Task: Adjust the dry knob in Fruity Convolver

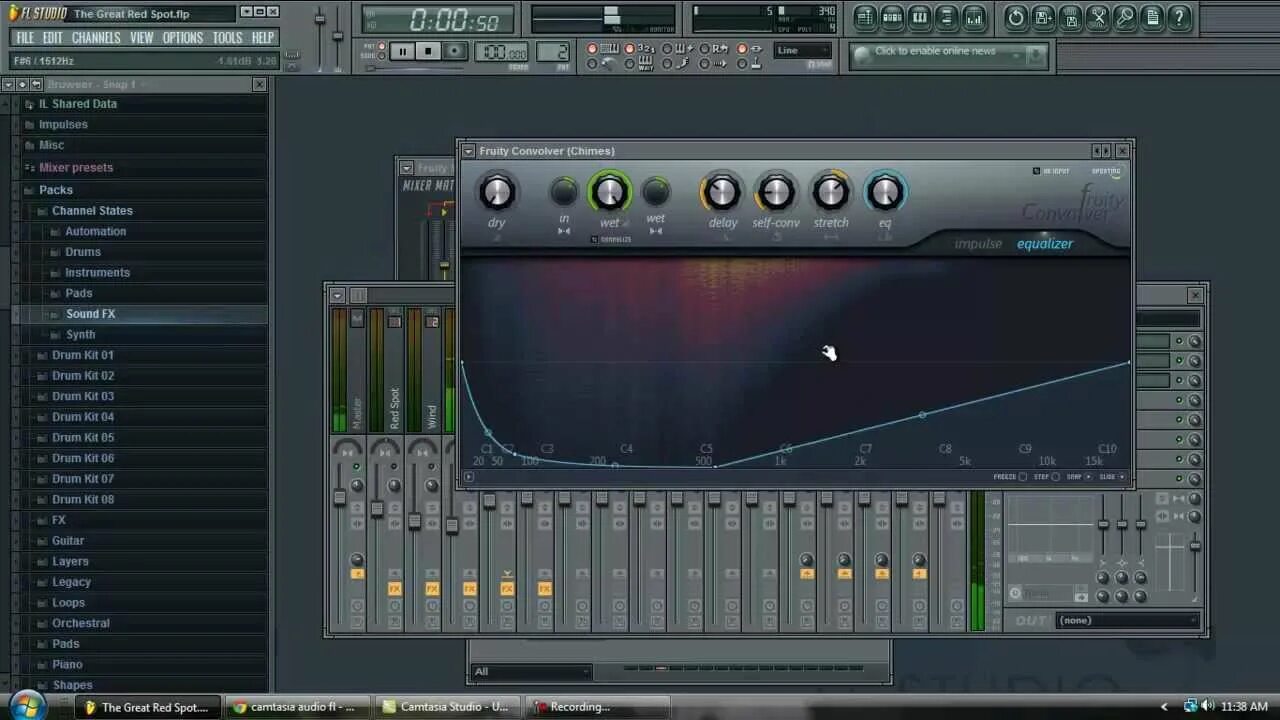Action: pos(497,191)
